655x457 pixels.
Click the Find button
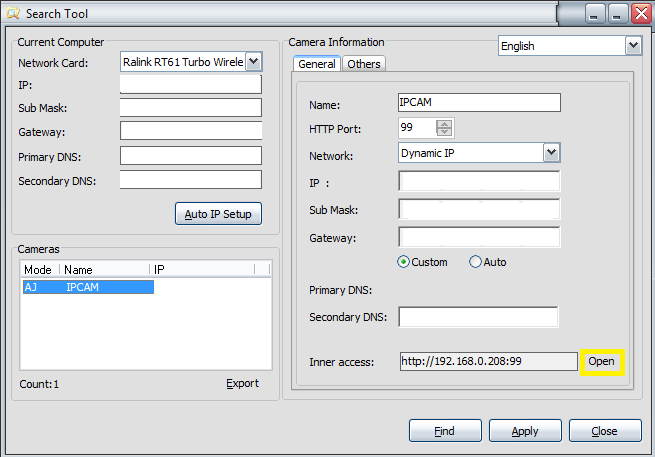[445, 431]
